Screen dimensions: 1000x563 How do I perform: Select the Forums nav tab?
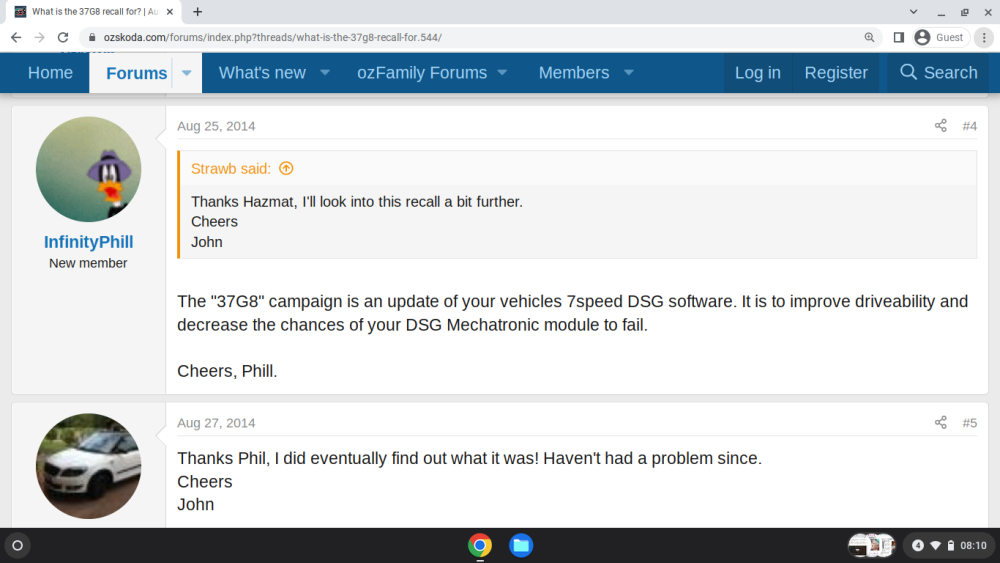point(136,73)
